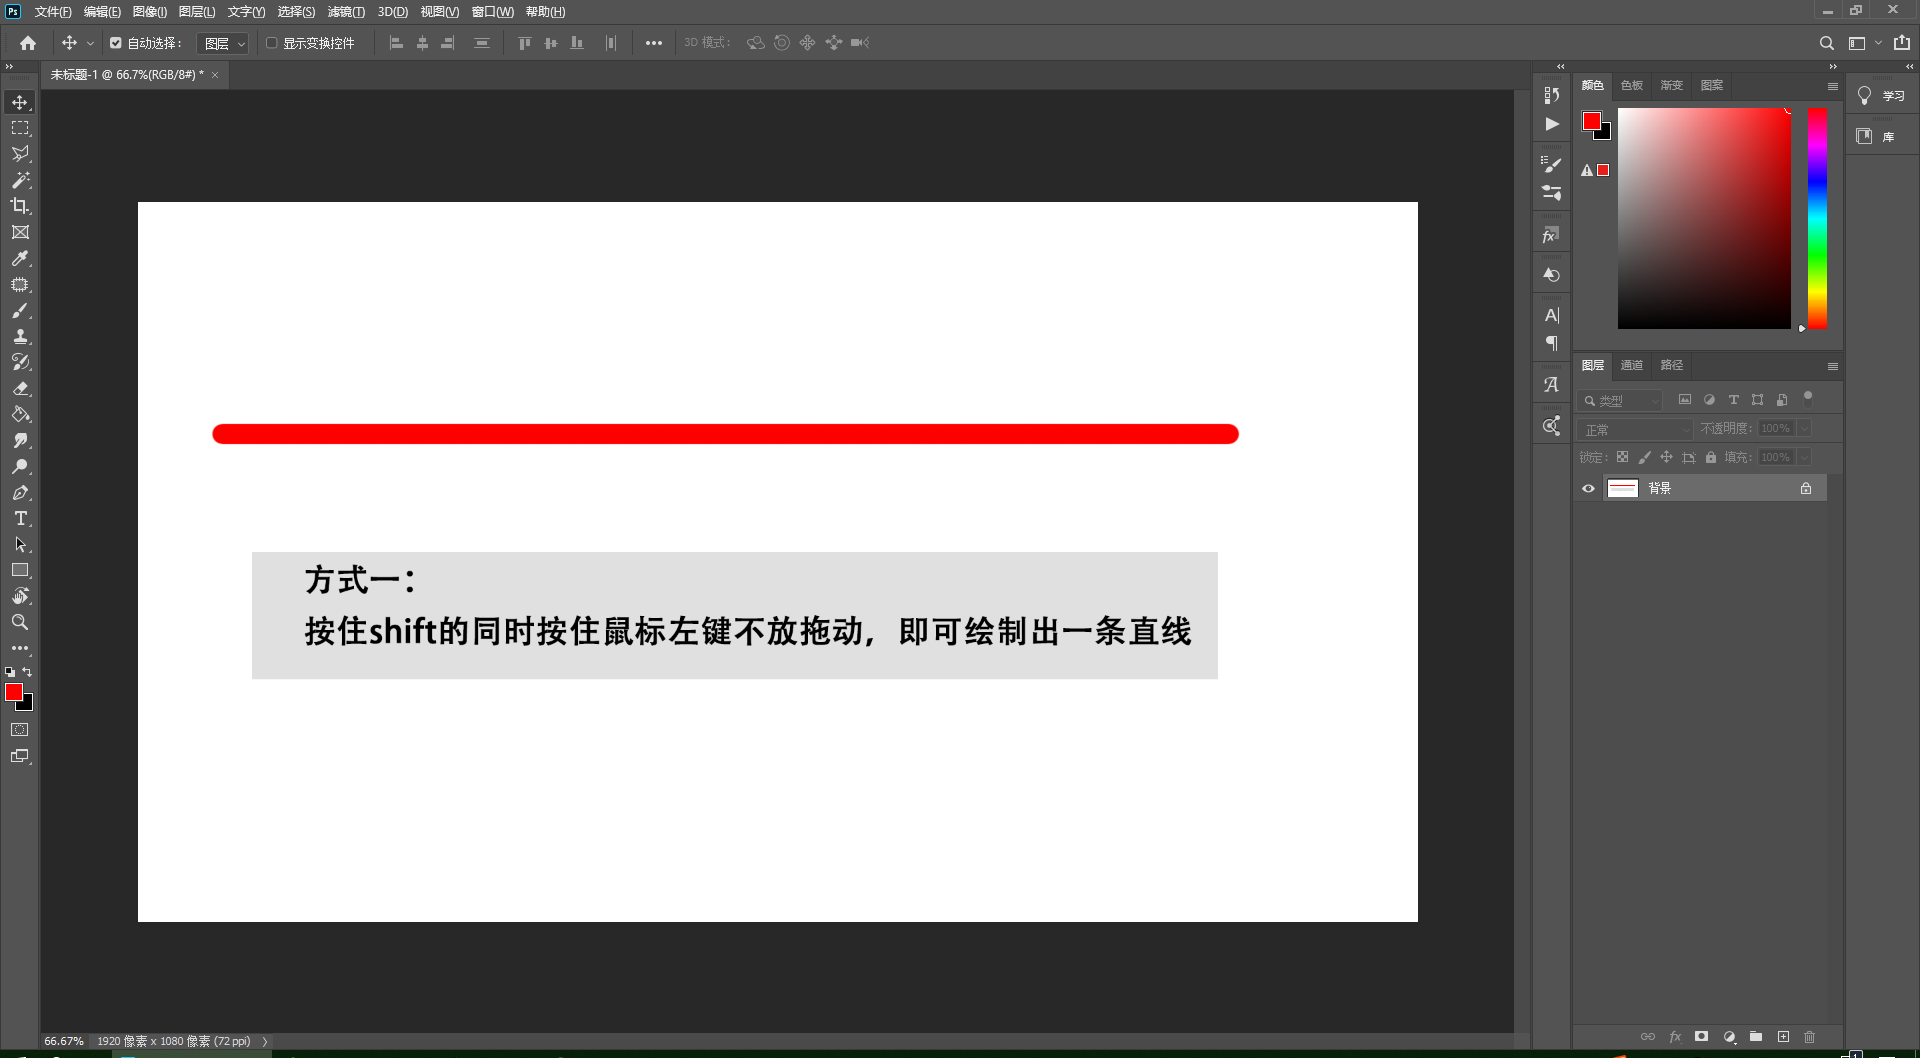Select the Path Selection tool
The image size is (1920, 1058).
[x=20, y=544]
